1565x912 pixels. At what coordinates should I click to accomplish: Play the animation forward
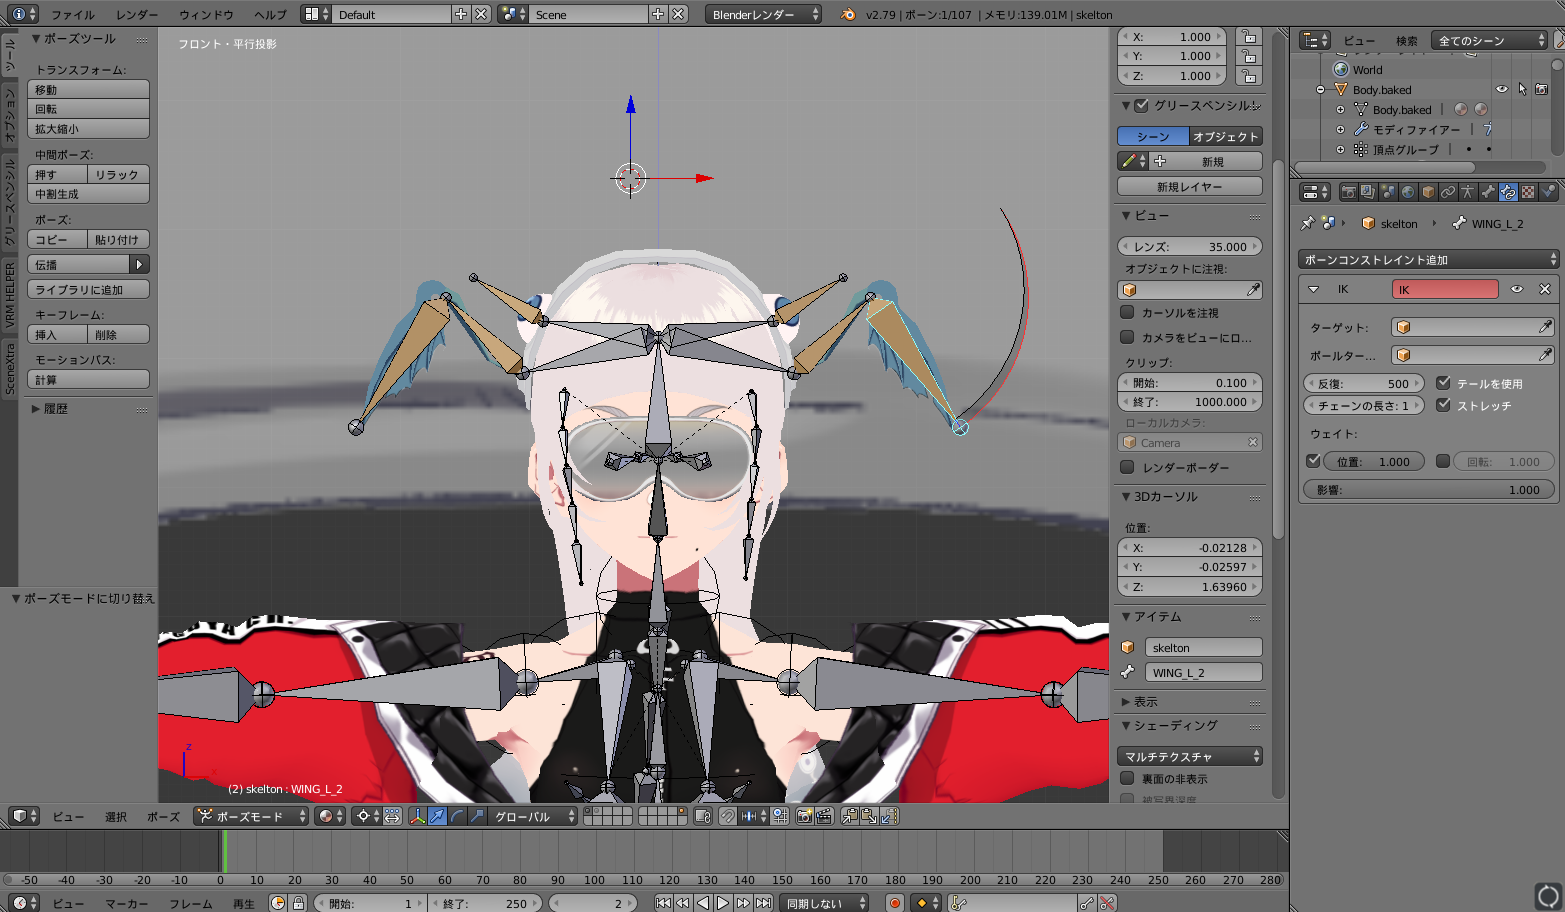click(723, 903)
